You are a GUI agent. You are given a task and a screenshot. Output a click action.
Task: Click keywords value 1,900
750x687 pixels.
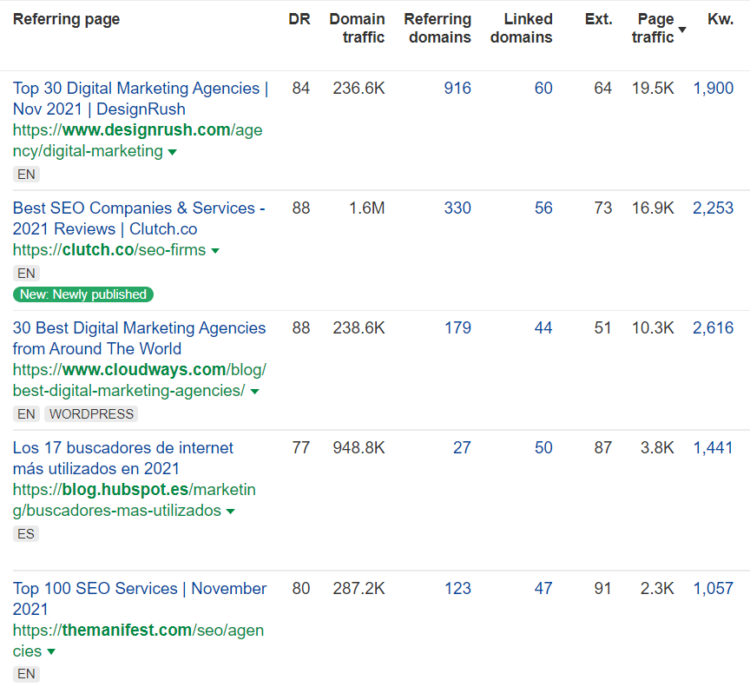coord(713,88)
